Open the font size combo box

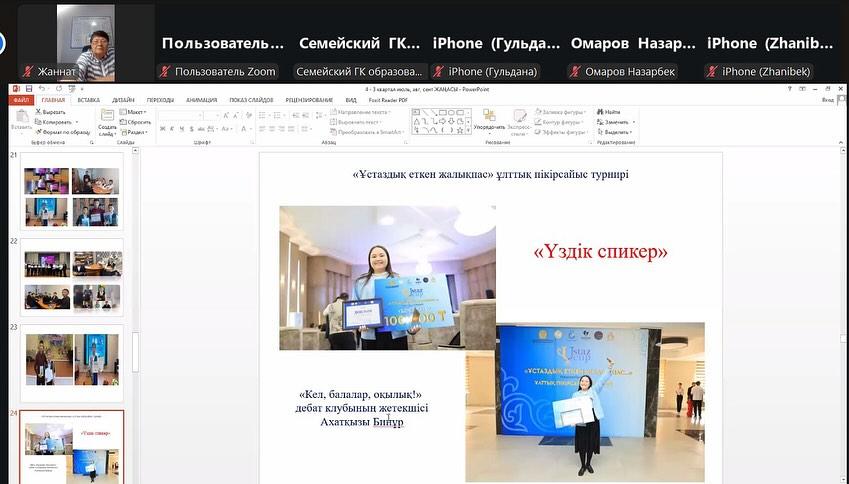212,115
